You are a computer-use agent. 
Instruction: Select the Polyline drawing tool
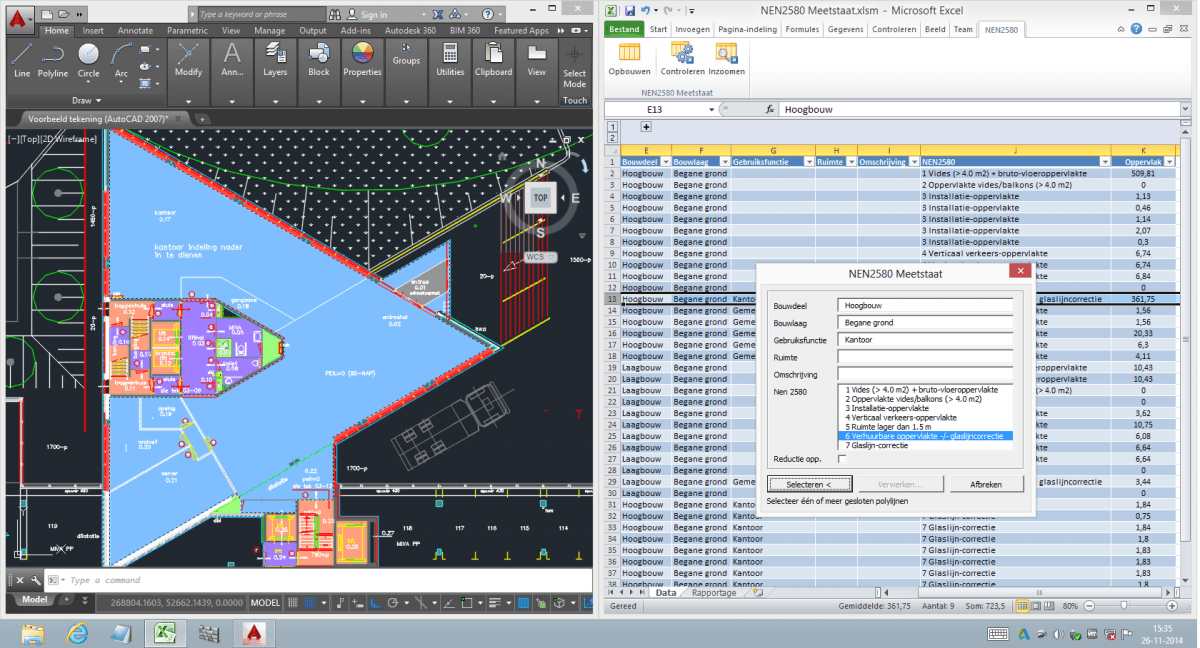[53, 59]
